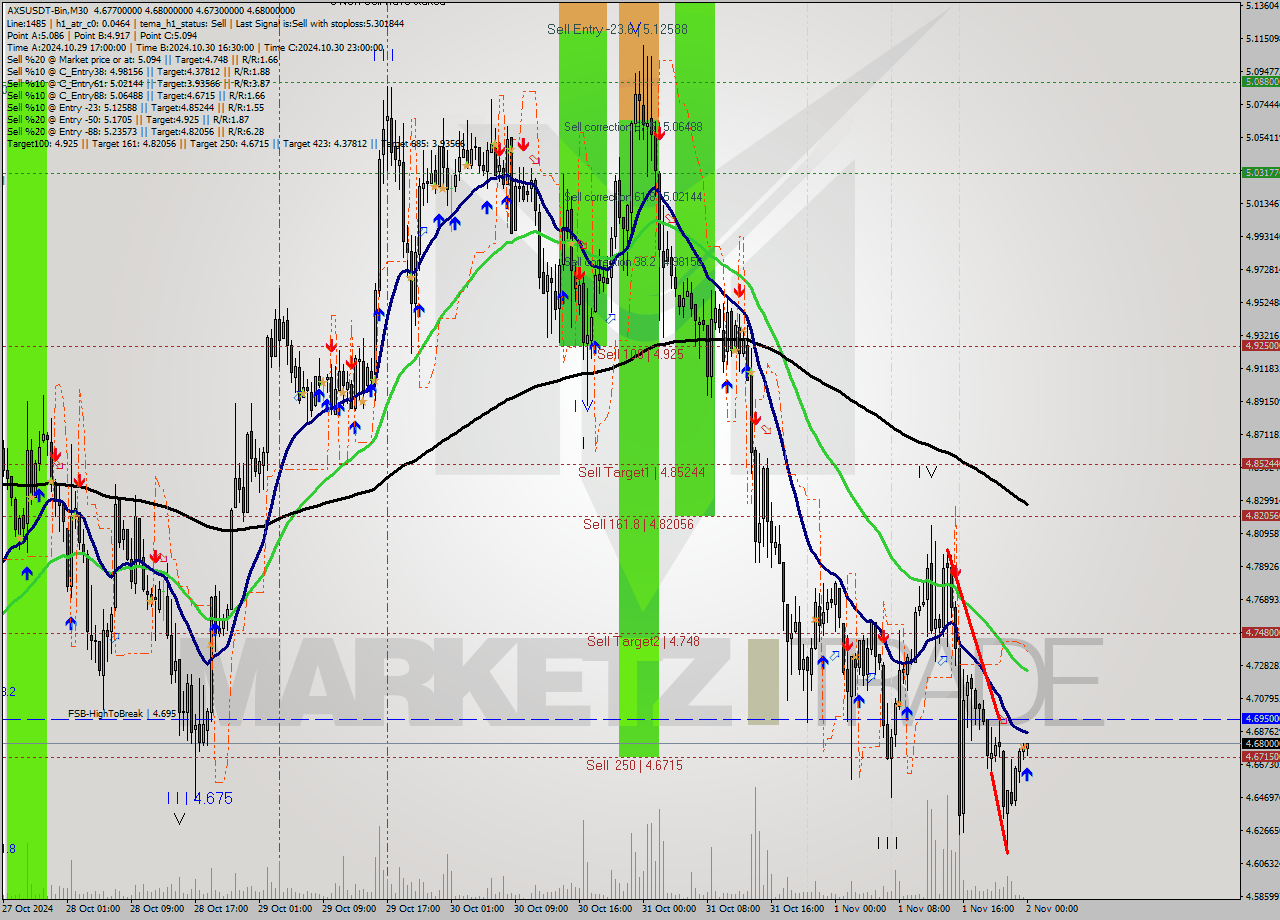Viewport: 1280px width, 920px height.
Task: Click the '2 Nov 00:00' time axis label
Action: (x=1051, y=909)
